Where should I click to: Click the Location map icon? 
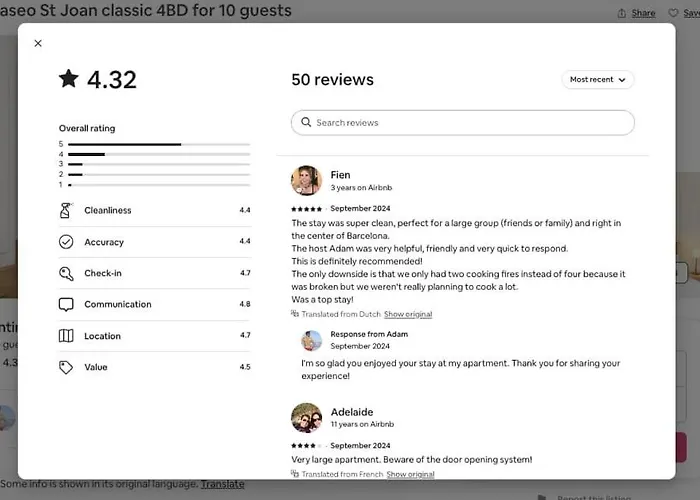[66, 336]
